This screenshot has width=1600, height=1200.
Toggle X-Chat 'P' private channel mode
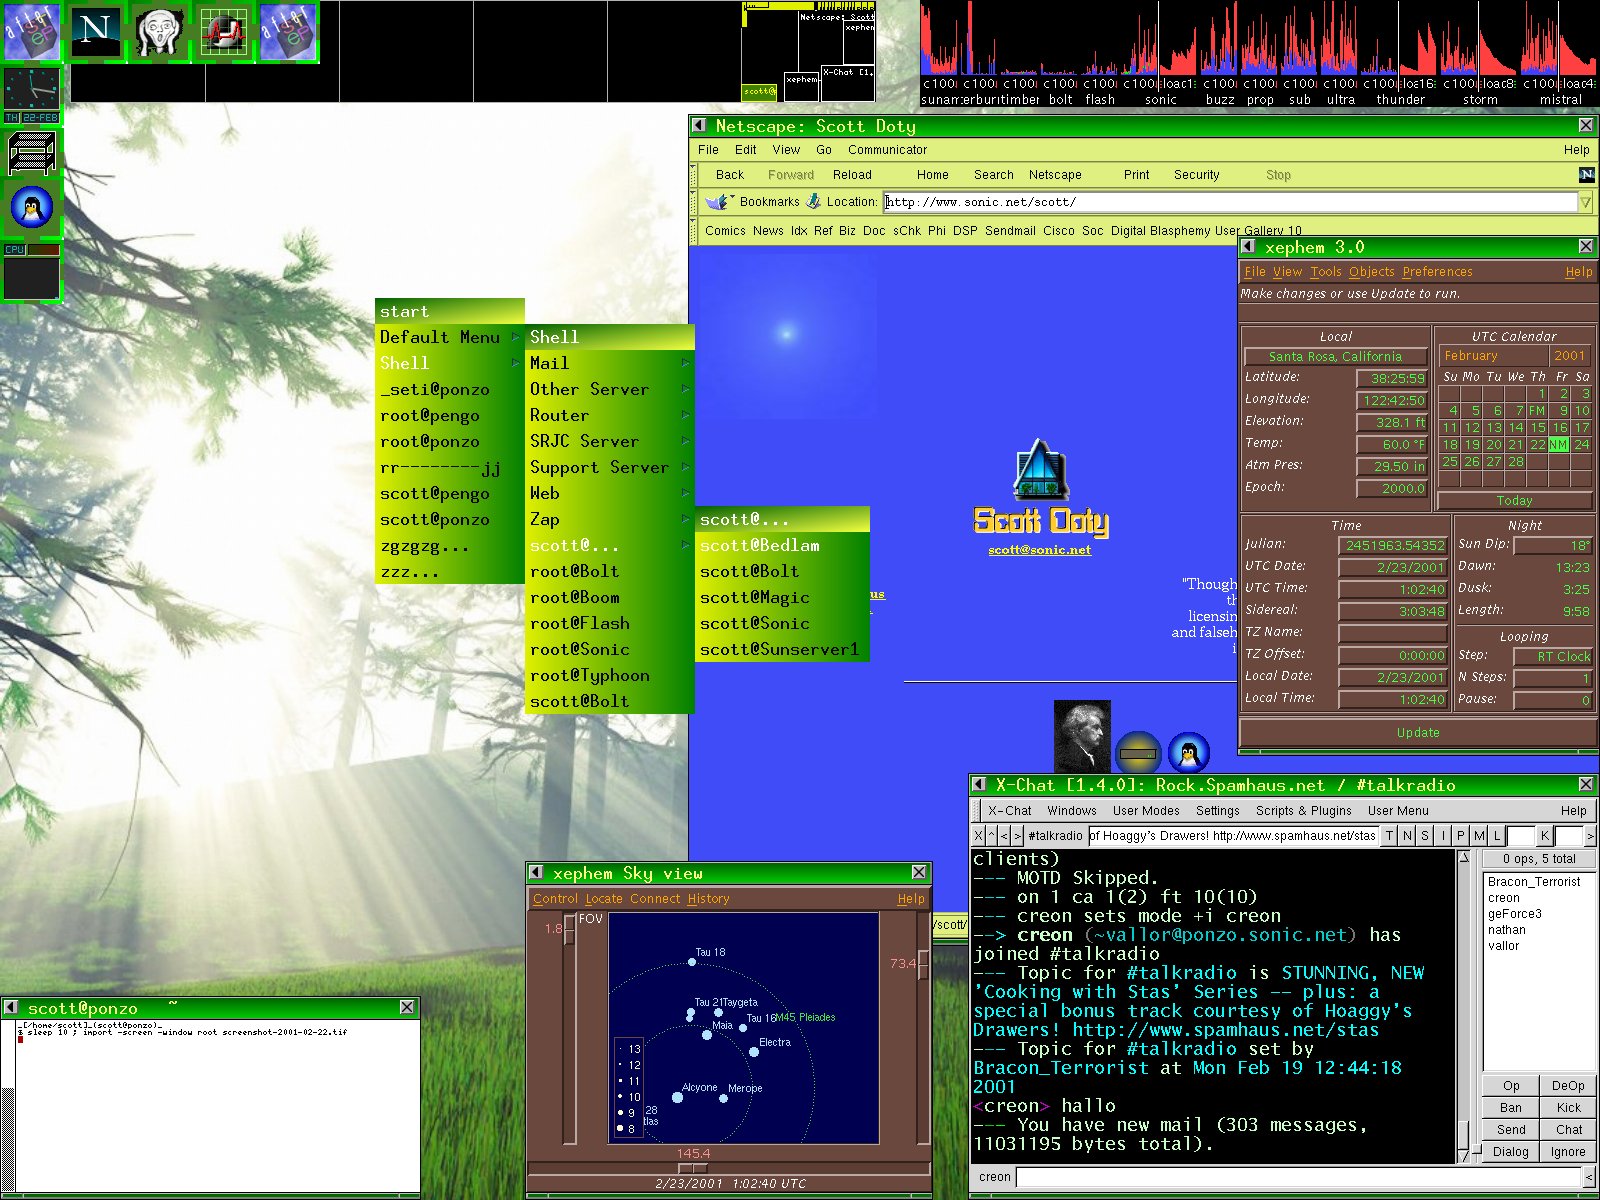click(1461, 835)
